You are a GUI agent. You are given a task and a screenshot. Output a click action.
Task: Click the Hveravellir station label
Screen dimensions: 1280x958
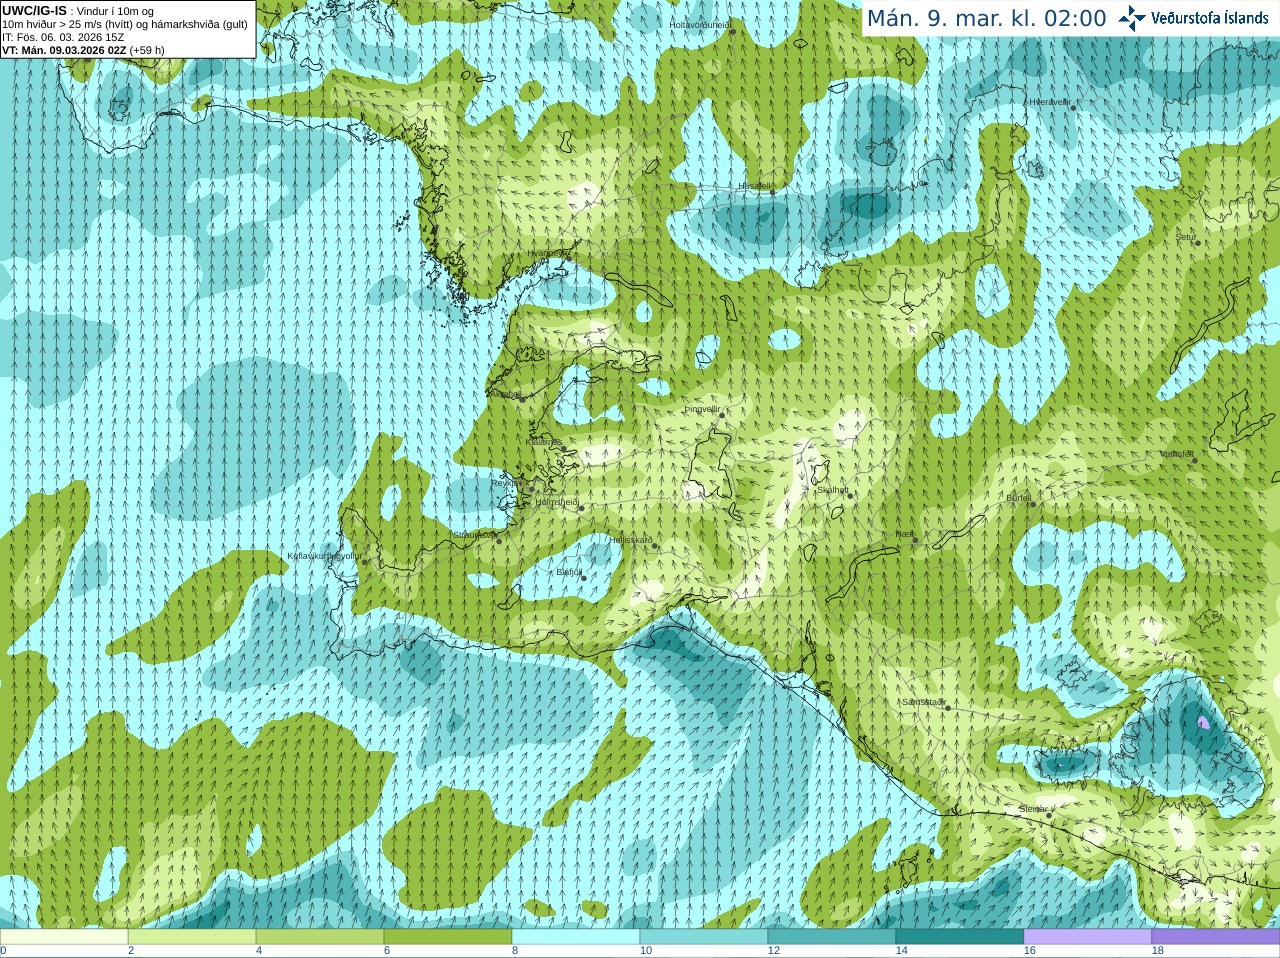pos(1050,102)
